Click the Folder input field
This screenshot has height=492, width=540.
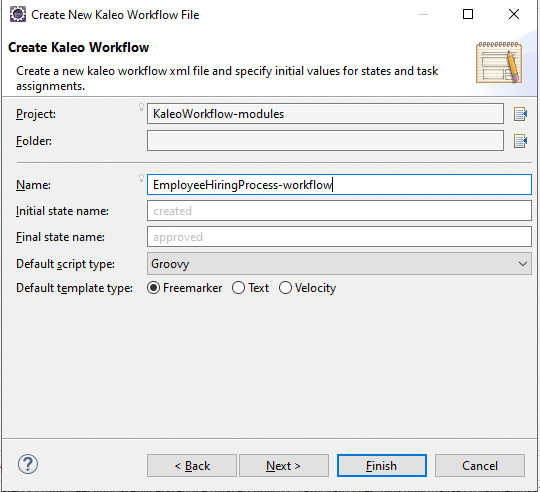[325, 140]
